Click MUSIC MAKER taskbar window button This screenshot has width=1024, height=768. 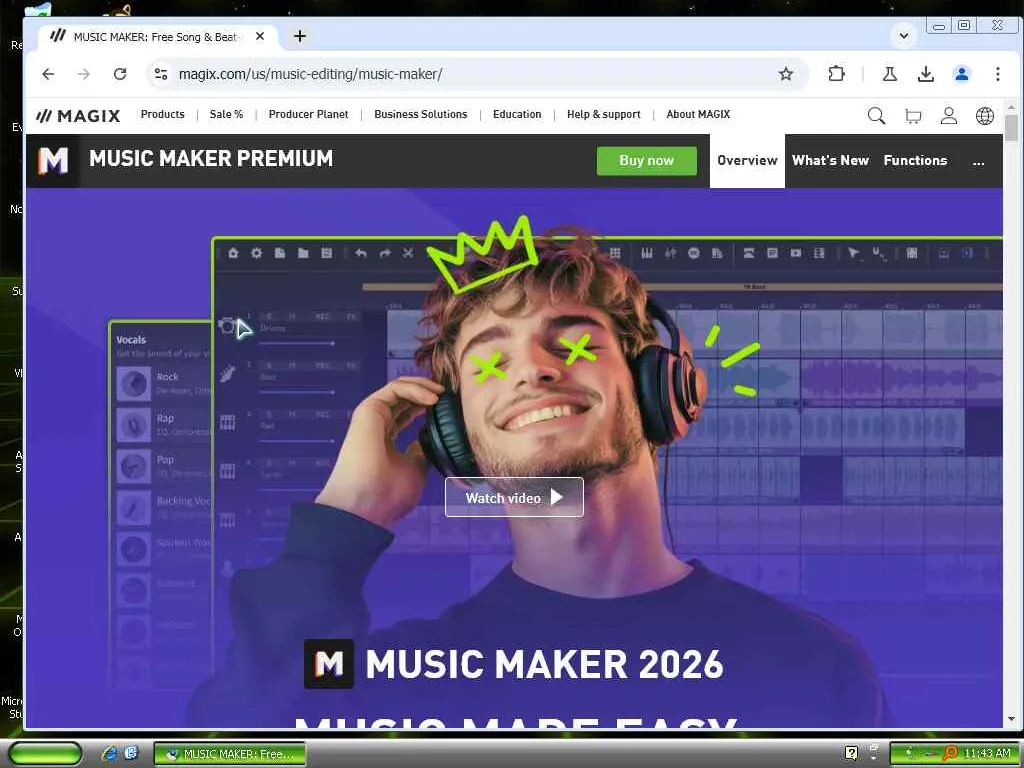pyautogui.click(x=230, y=754)
